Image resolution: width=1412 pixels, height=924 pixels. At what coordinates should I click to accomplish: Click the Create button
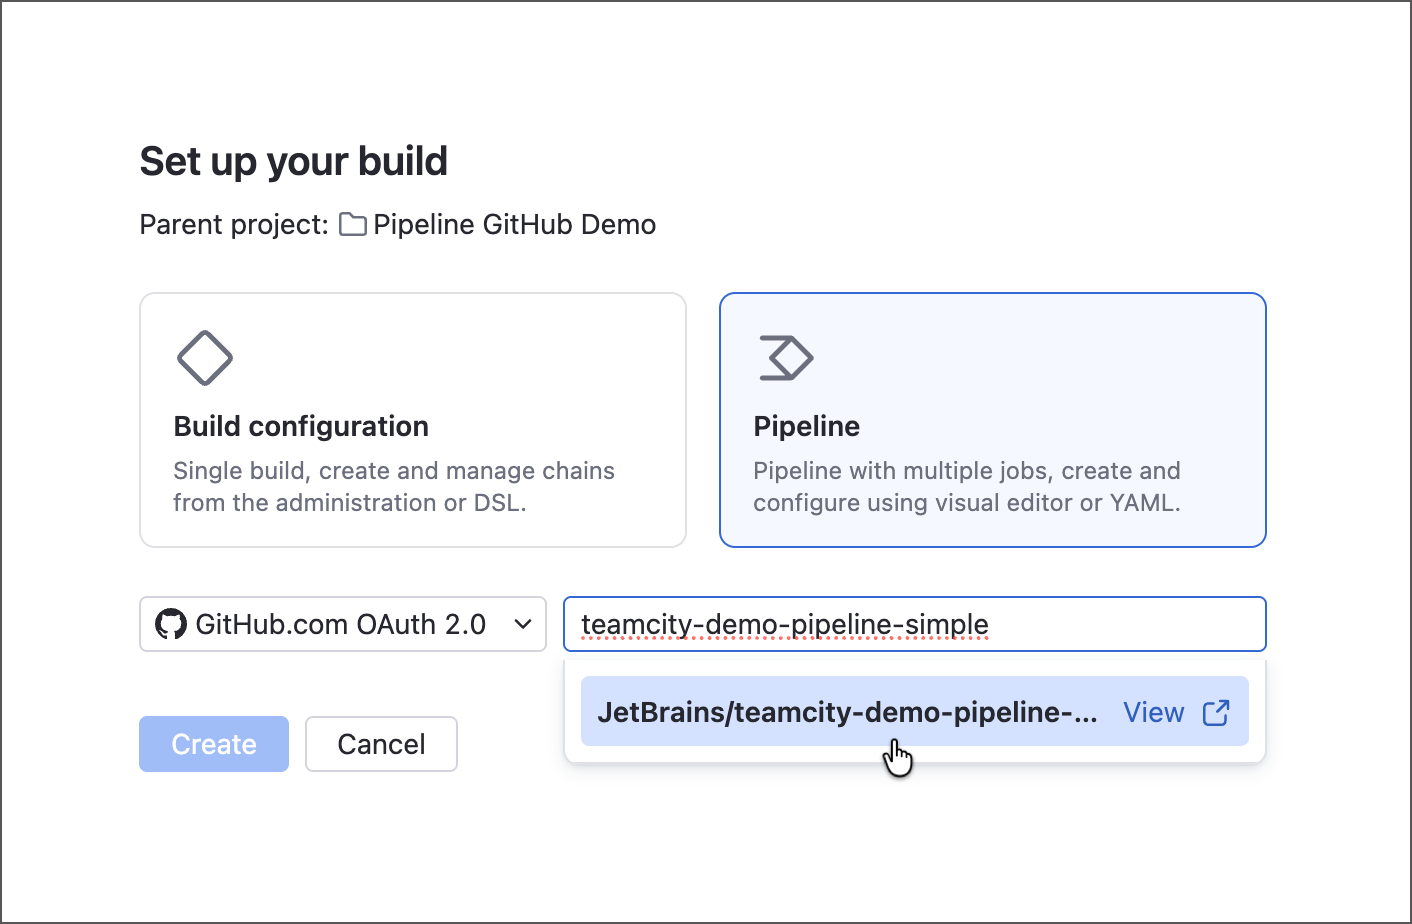pyautogui.click(x=214, y=744)
